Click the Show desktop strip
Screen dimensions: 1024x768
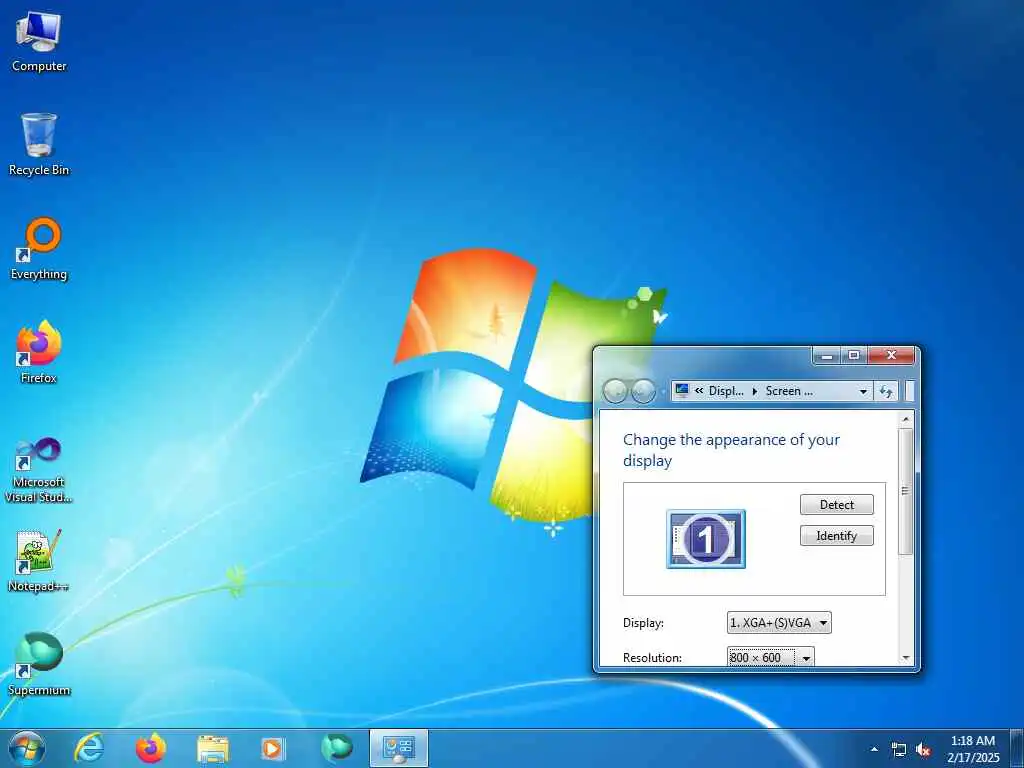point(1017,748)
